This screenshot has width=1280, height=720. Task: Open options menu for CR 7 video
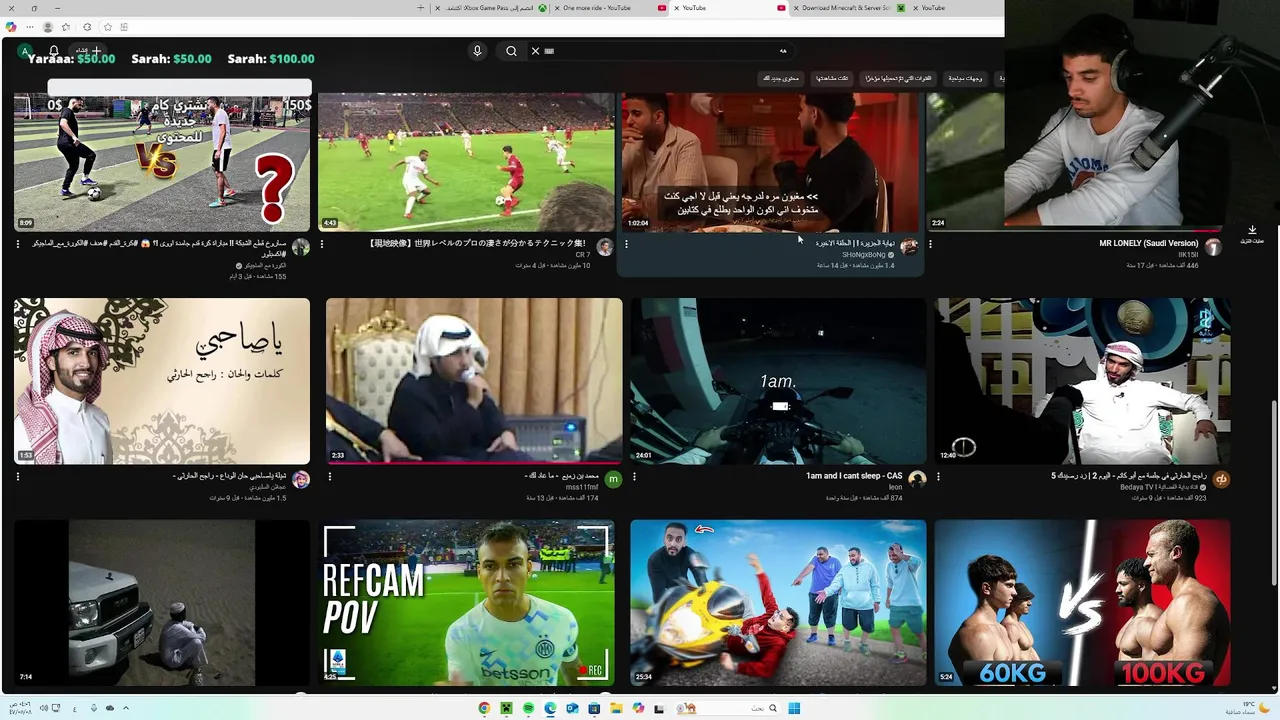coord(321,244)
